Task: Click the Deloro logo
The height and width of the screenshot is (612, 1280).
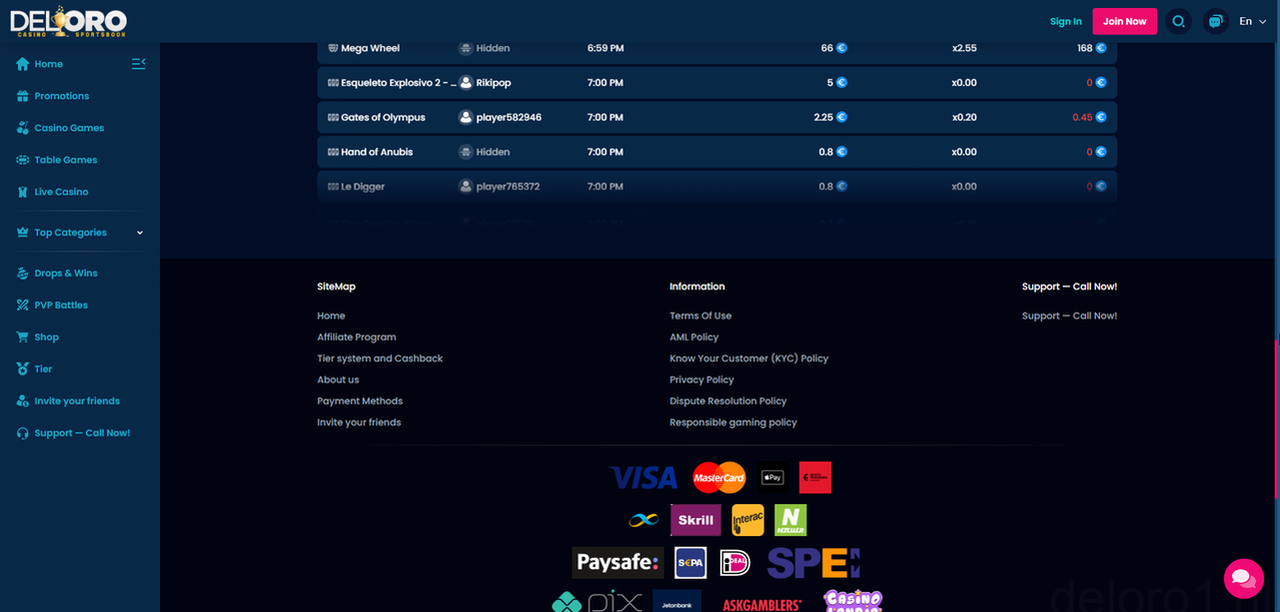Action: (x=68, y=21)
